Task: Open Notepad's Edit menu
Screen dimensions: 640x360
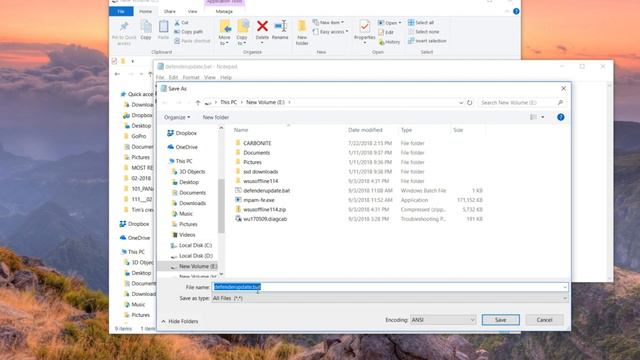Action: pos(173,77)
